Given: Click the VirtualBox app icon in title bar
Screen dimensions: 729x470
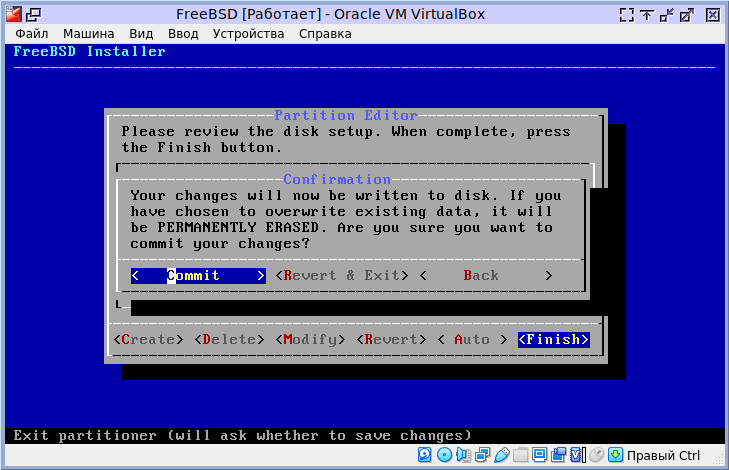Looking at the screenshot, I should [13, 14].
